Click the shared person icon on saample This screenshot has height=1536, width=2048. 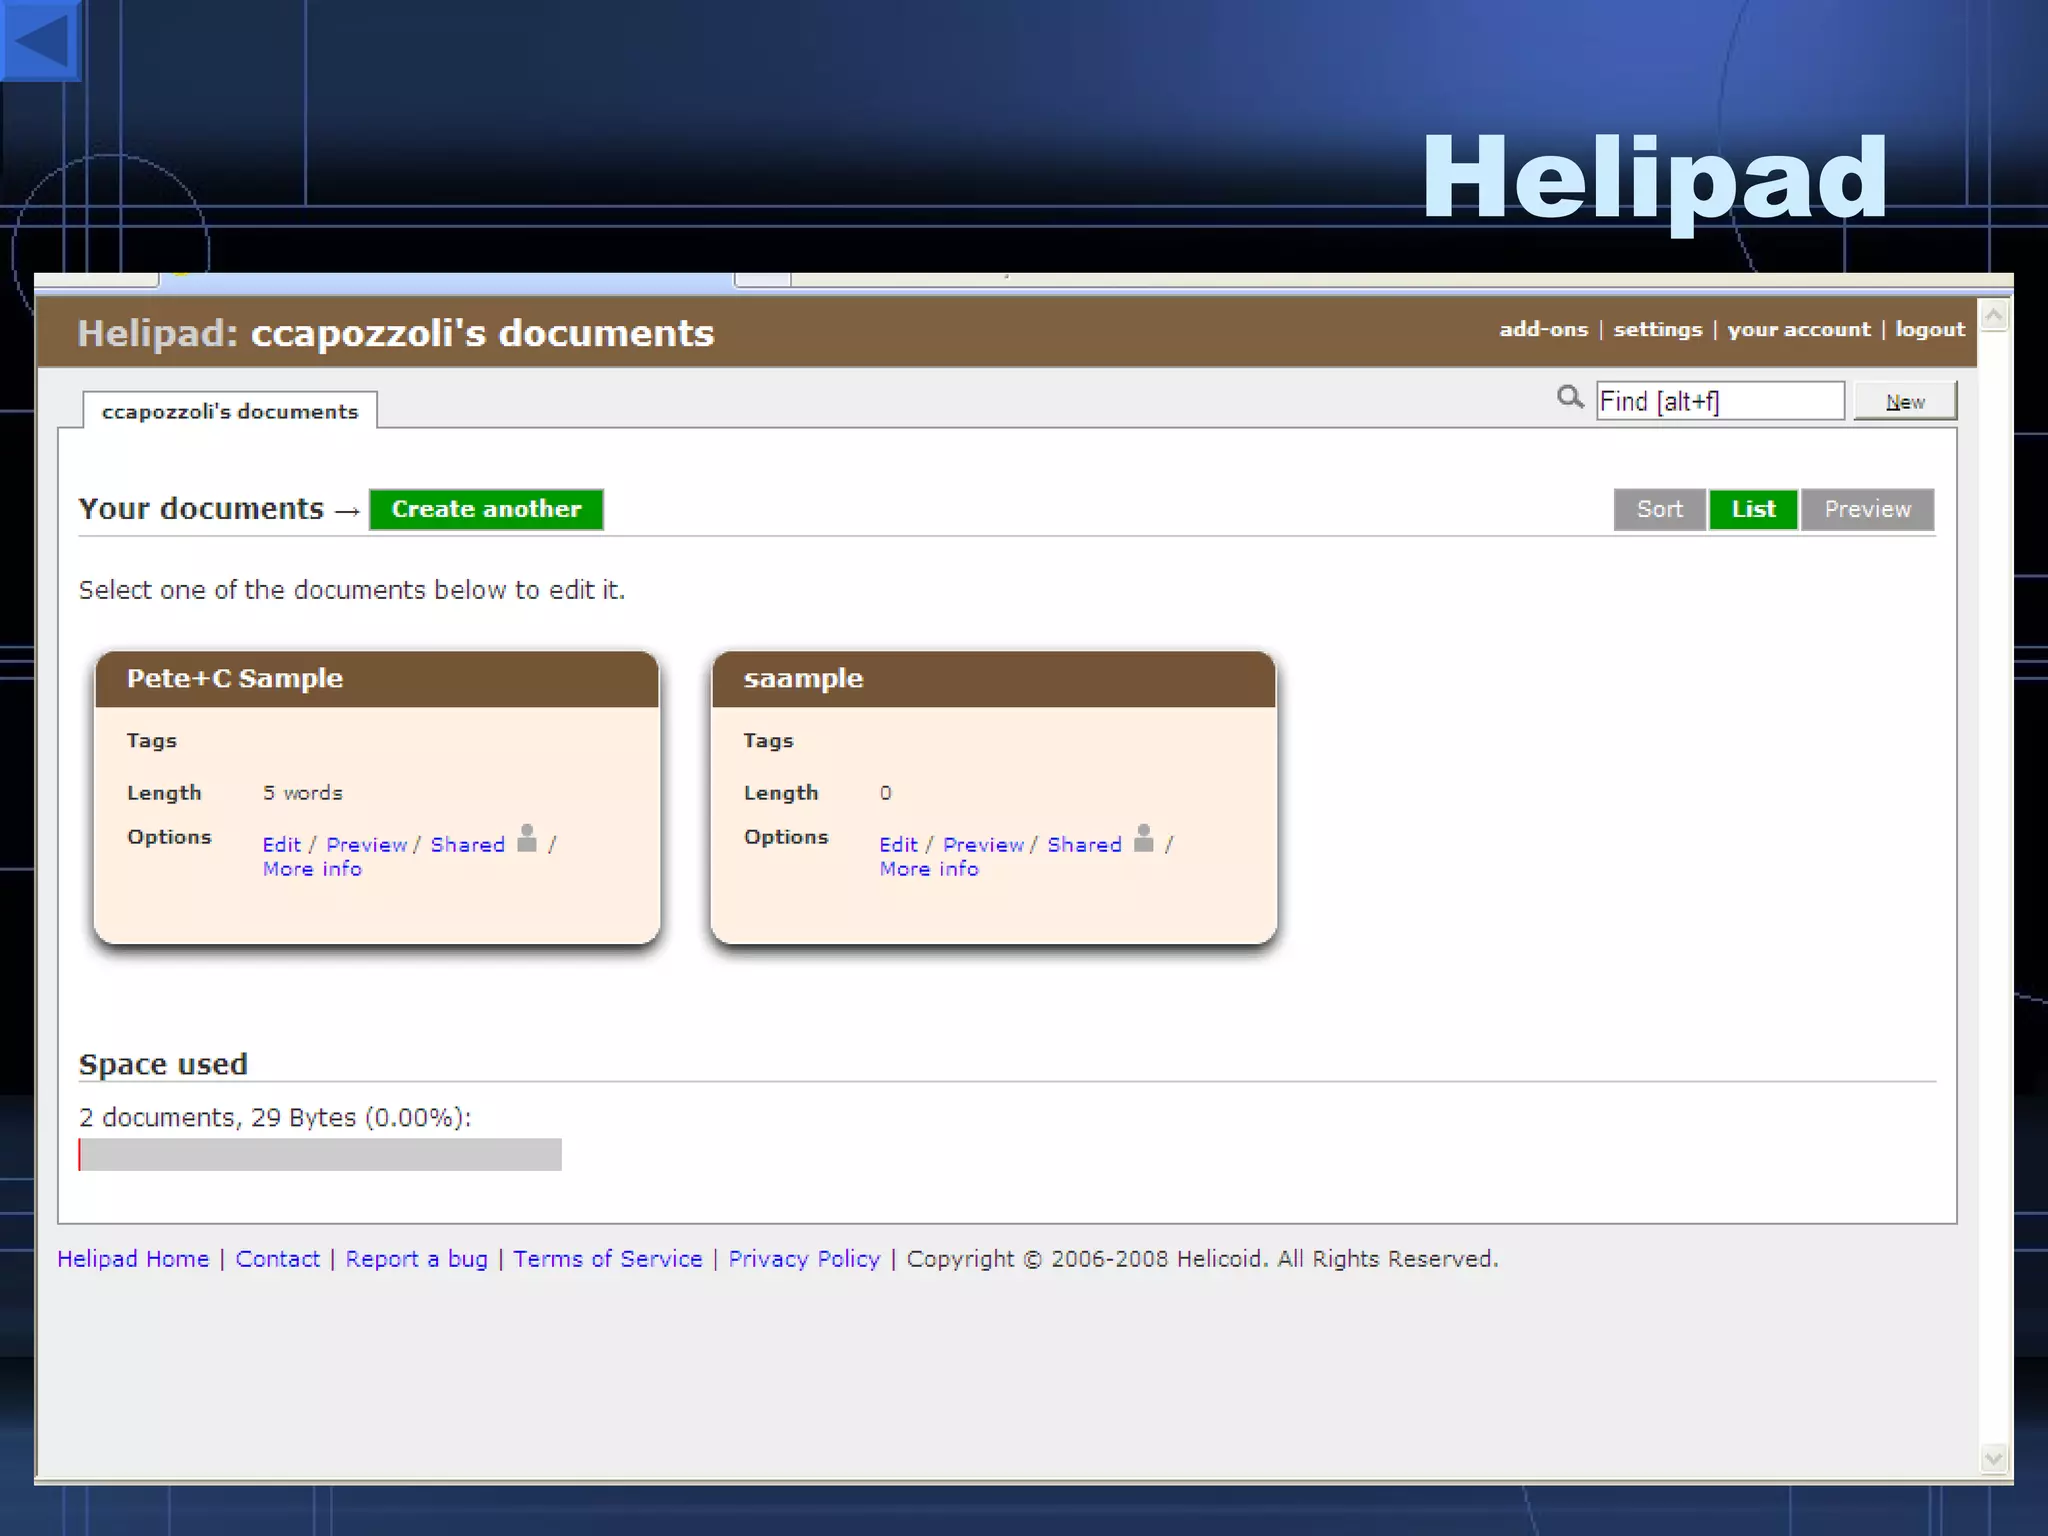point(1144,839)
